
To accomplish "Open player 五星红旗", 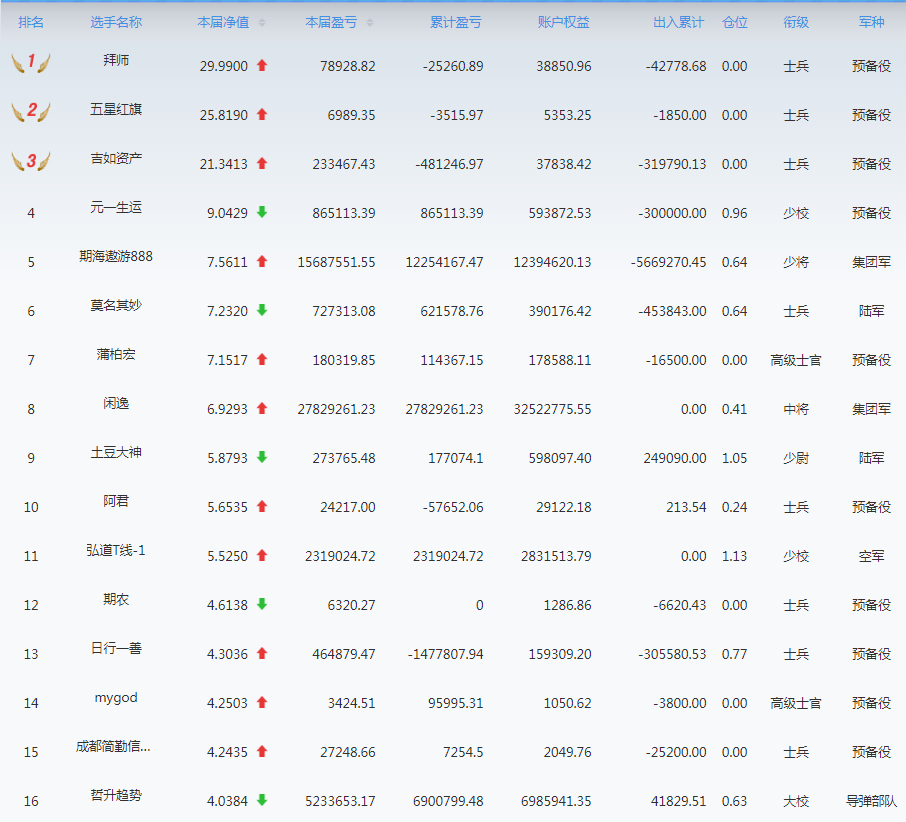I will 116,109.
